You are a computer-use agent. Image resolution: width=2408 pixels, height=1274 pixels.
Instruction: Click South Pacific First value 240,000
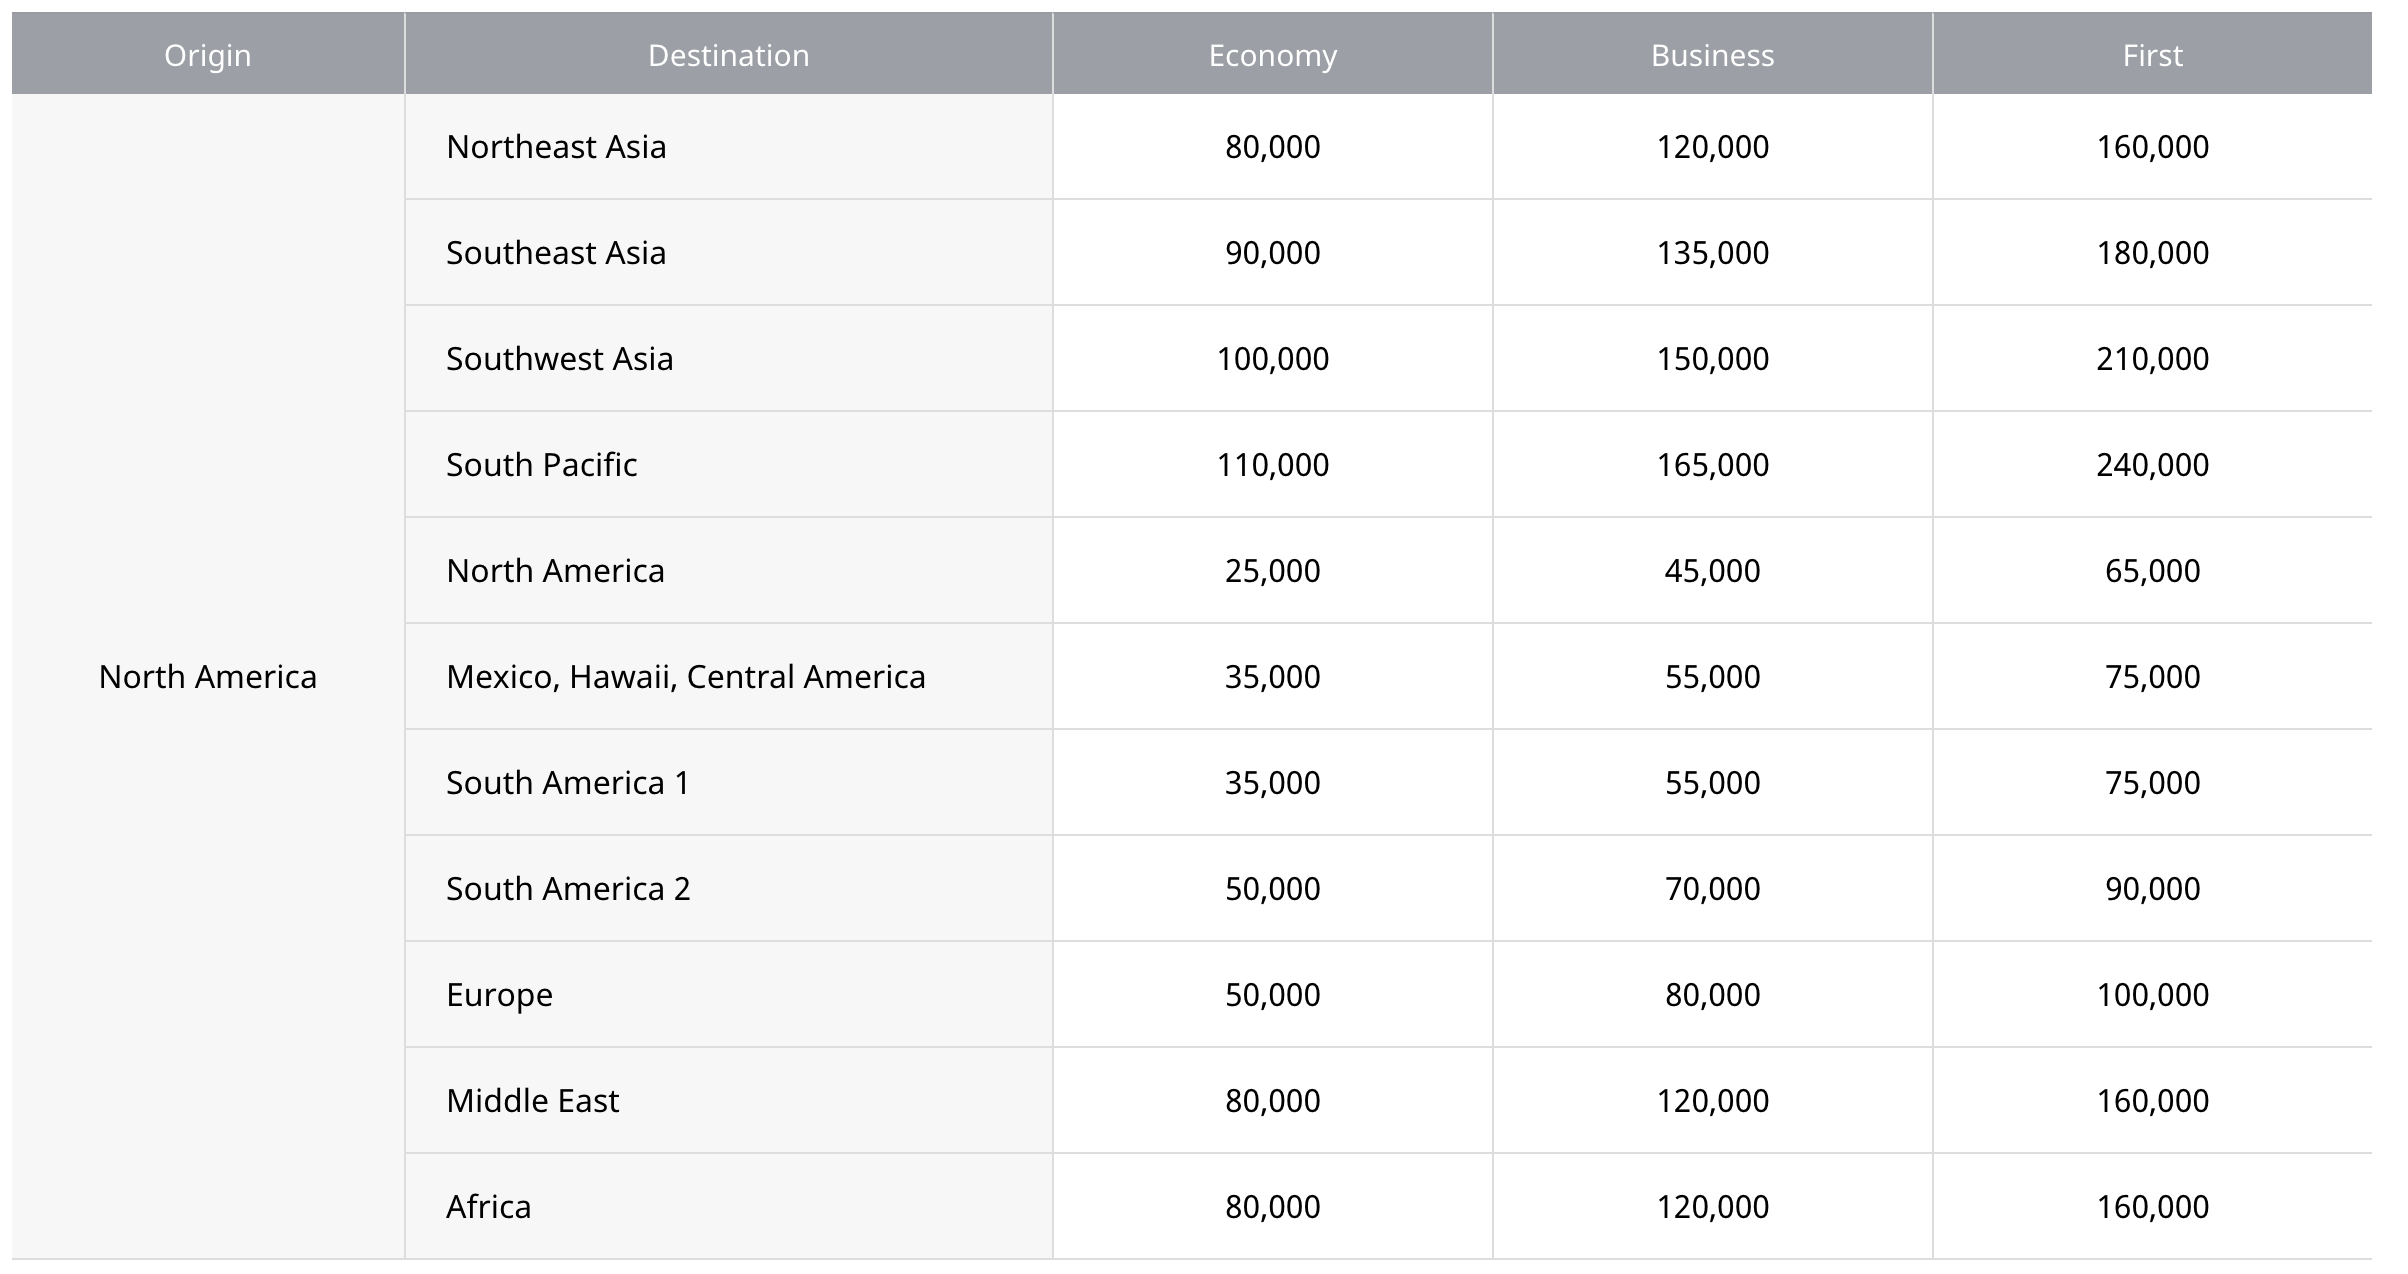[x=2152, y=465]
